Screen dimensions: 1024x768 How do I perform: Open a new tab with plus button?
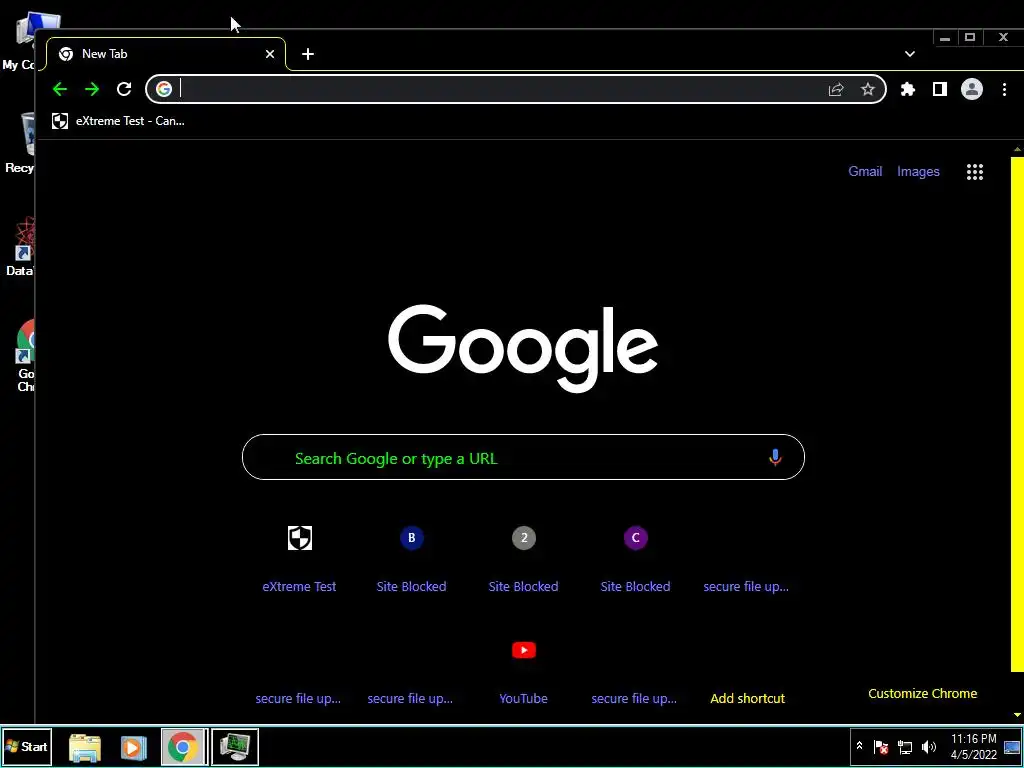(308, 54)
